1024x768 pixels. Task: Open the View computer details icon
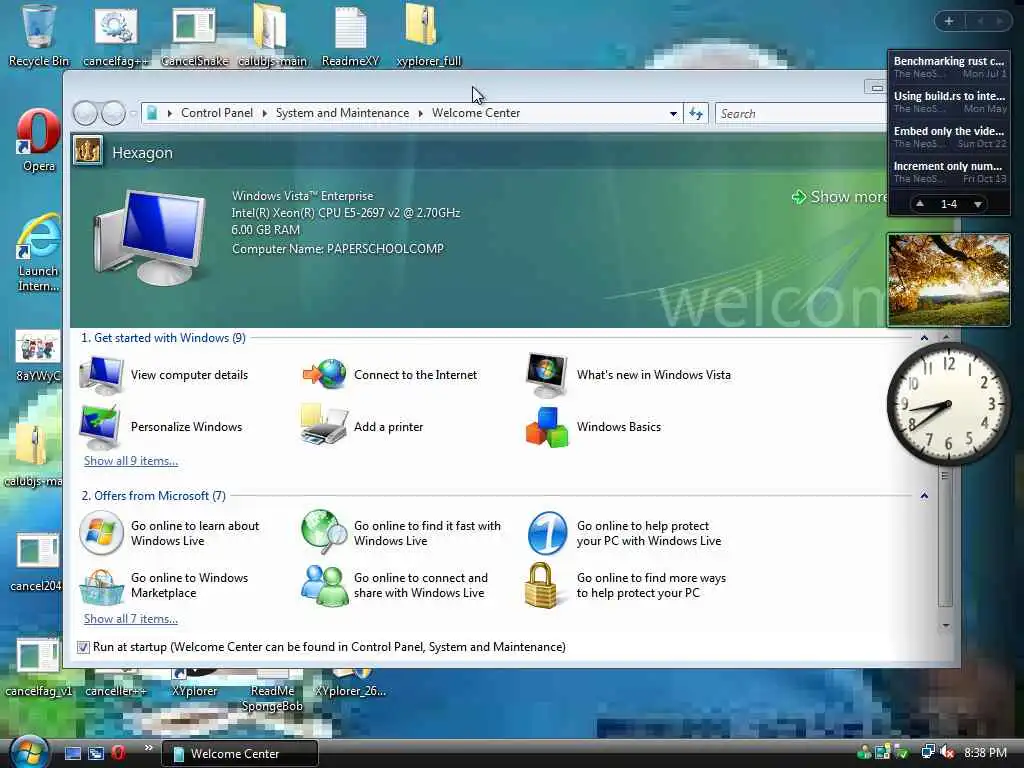coord(101,376)
